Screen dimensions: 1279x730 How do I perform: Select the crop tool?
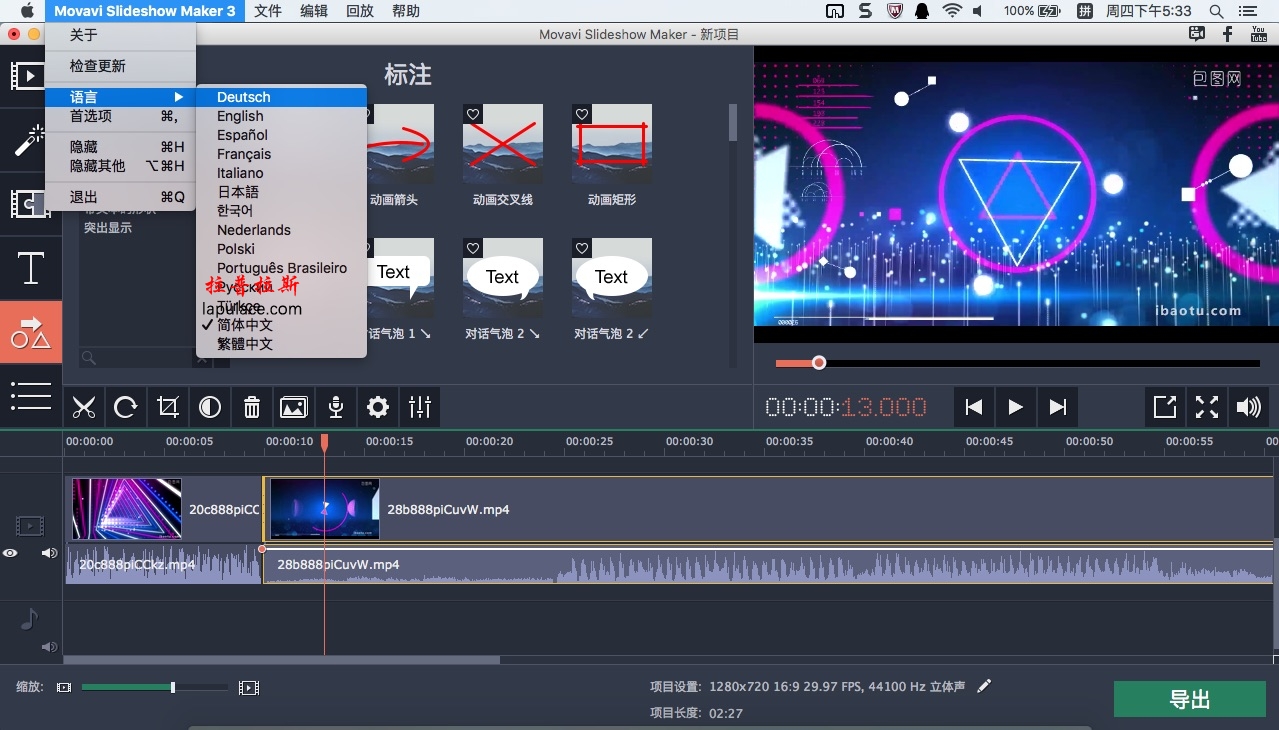[x=168, y=407]
